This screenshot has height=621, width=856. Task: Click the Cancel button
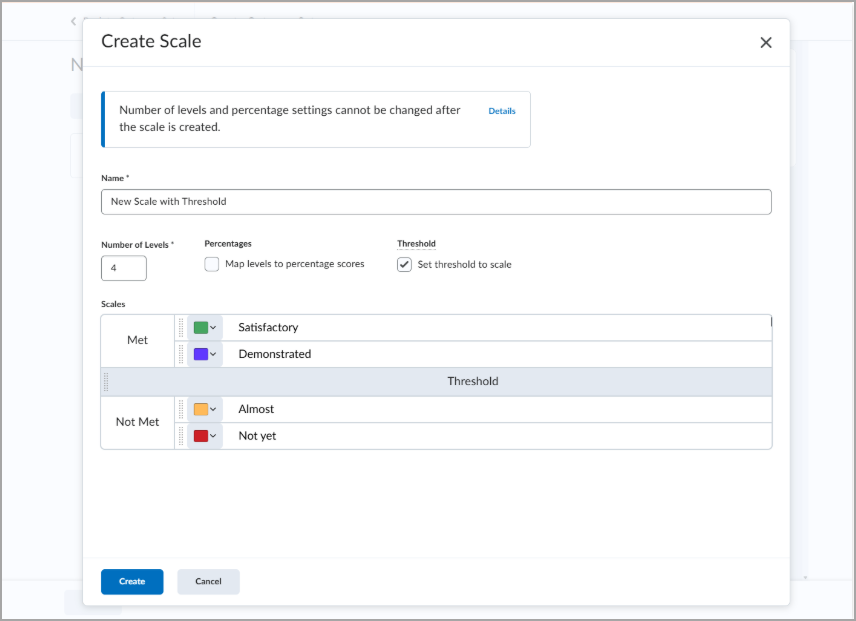209,582
